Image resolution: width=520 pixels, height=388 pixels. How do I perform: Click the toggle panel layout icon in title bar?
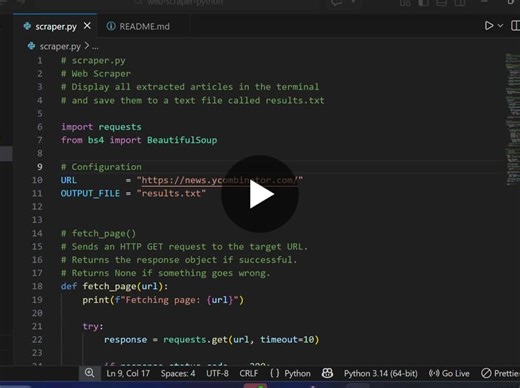pyautogui.click(x=441, y=3)
